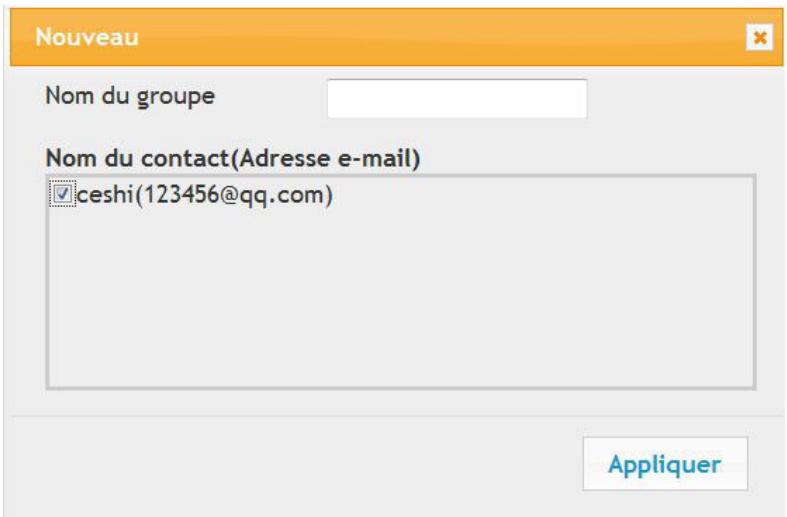Image resolution: width=787 pixels, height=517 pixels.
Task: Uncheck the ceshi contact checkbox
Action: tap(62, 196)
